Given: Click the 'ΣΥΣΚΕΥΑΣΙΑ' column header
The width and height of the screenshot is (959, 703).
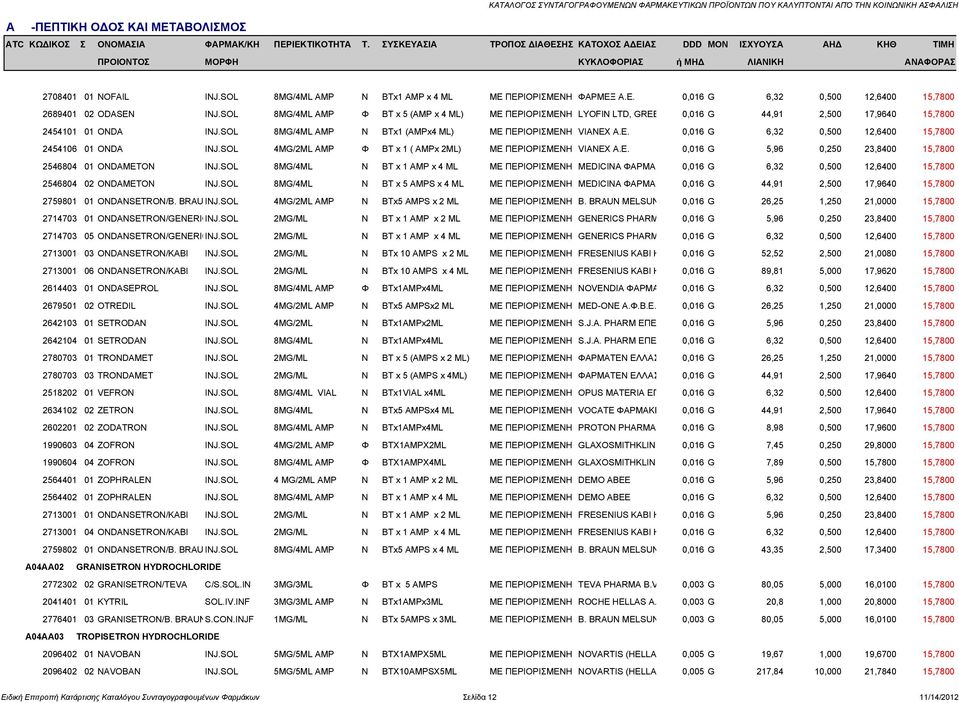Looking at the screenshot, I should [409, 45].
